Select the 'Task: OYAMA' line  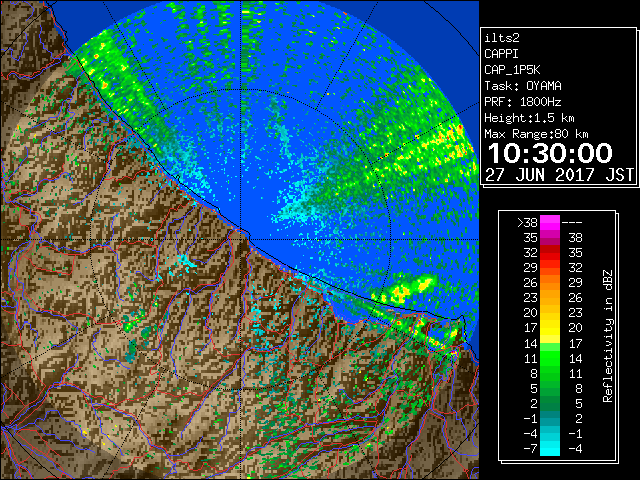point(523,86)
